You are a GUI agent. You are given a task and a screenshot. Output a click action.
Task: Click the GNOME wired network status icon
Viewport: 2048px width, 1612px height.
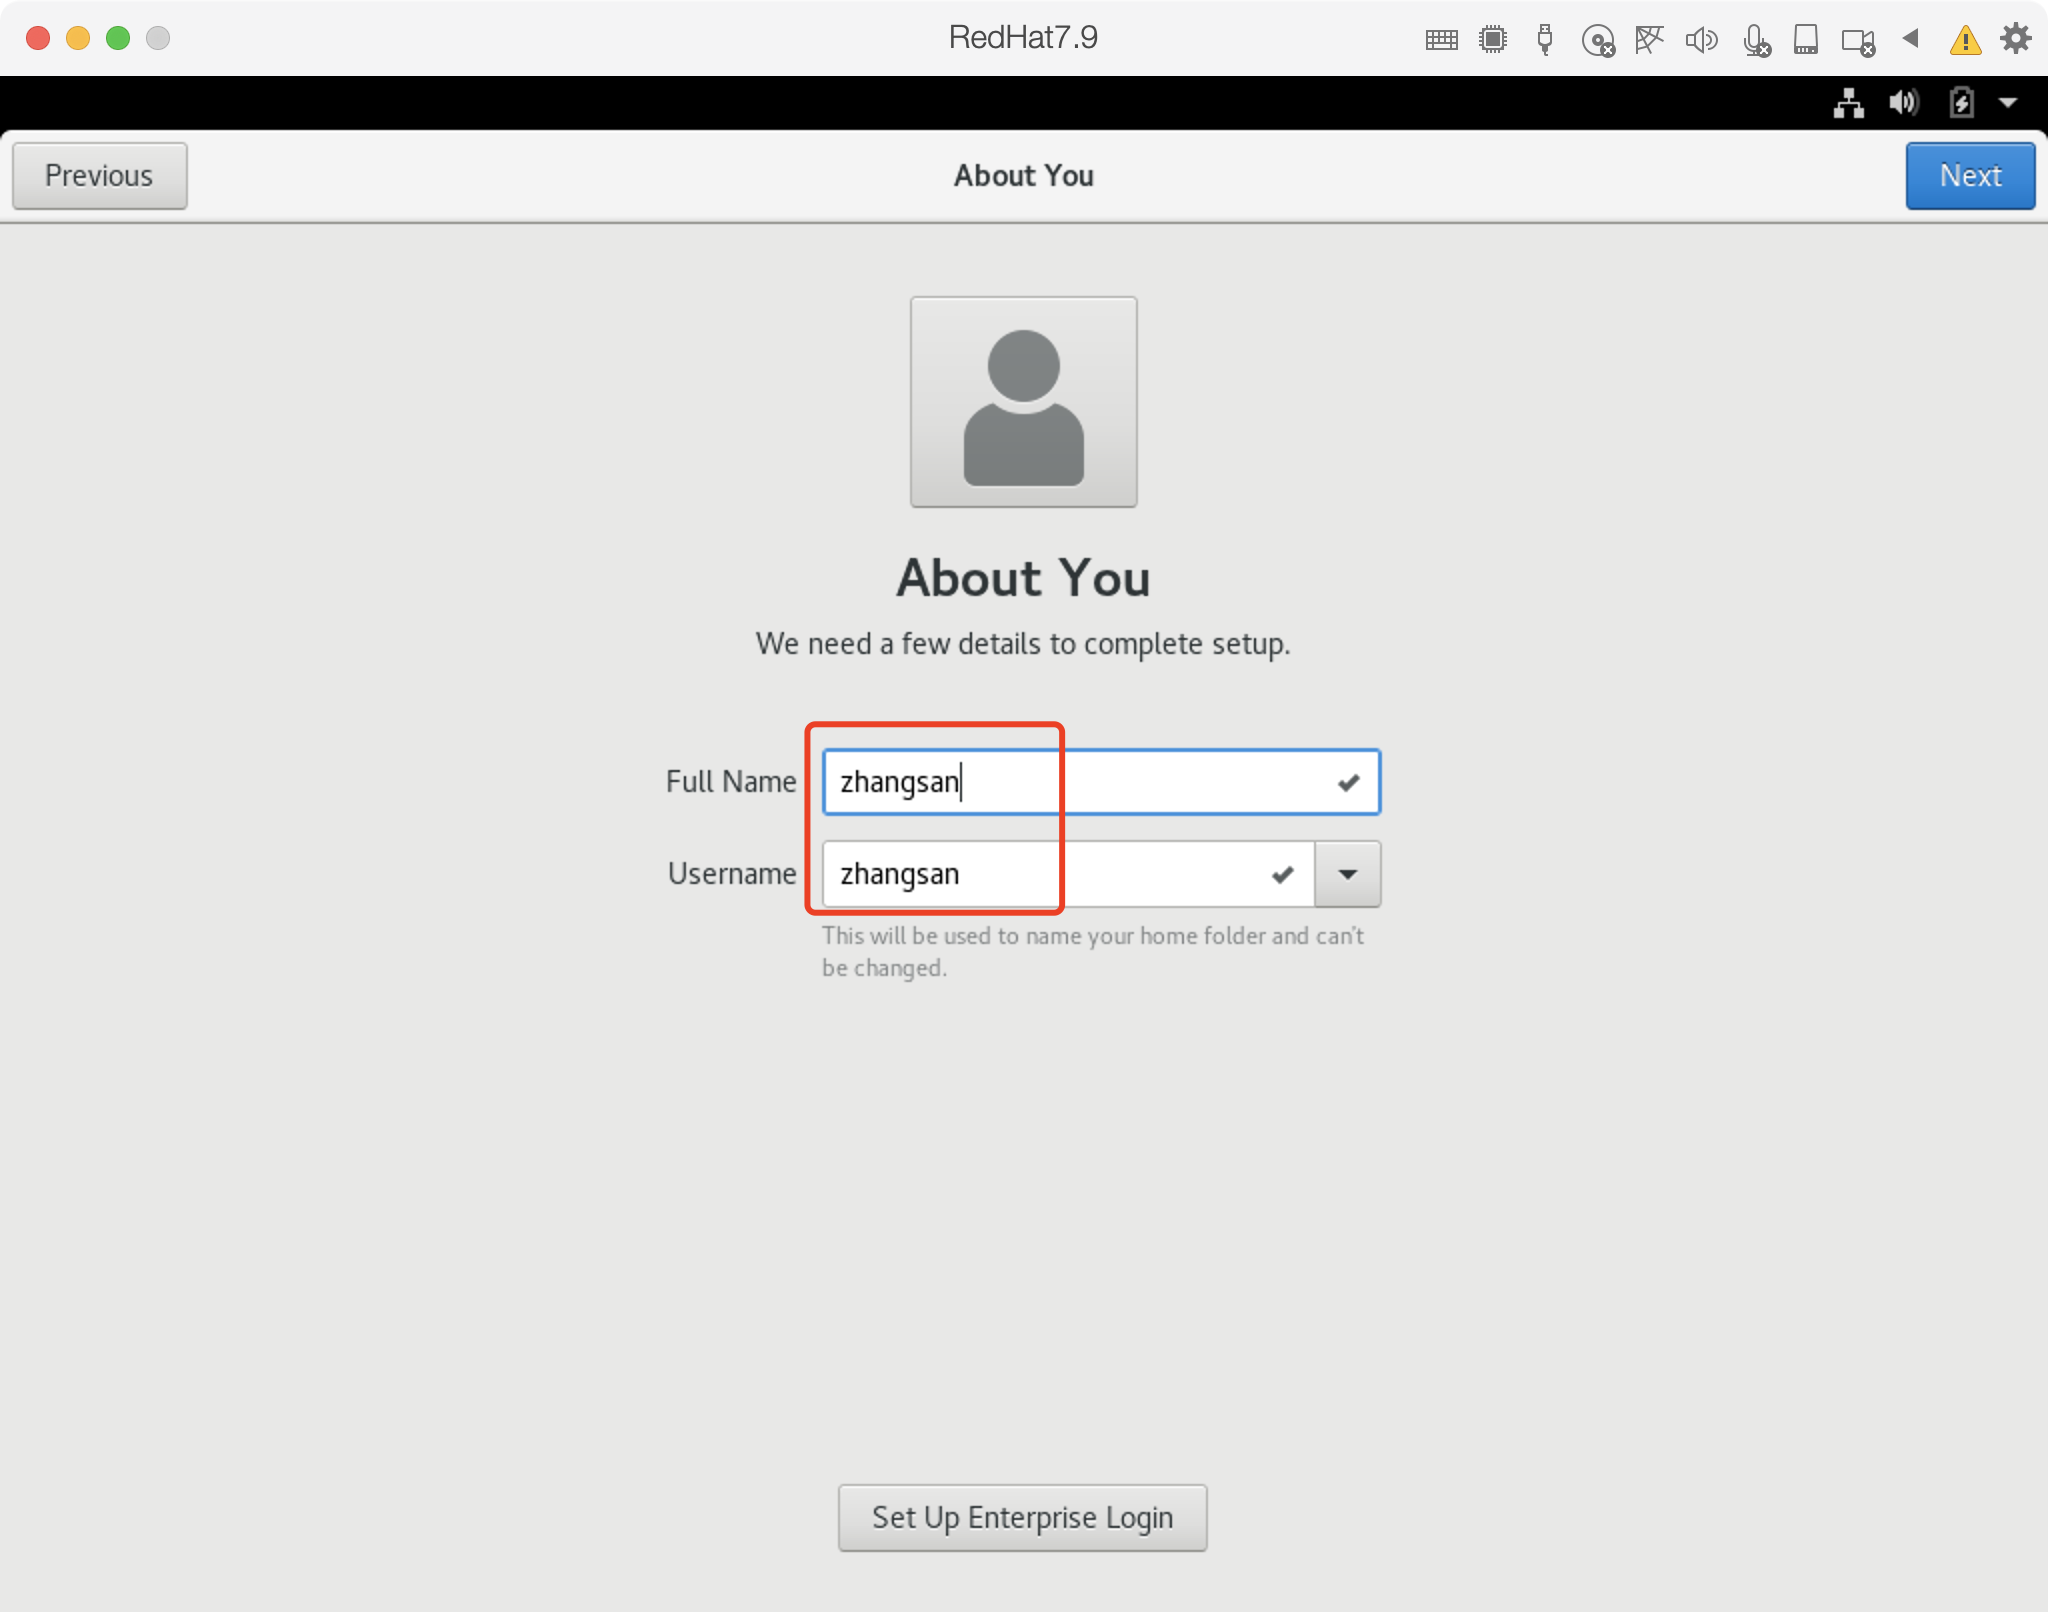pyautogui.click(x=1848, y=102)
